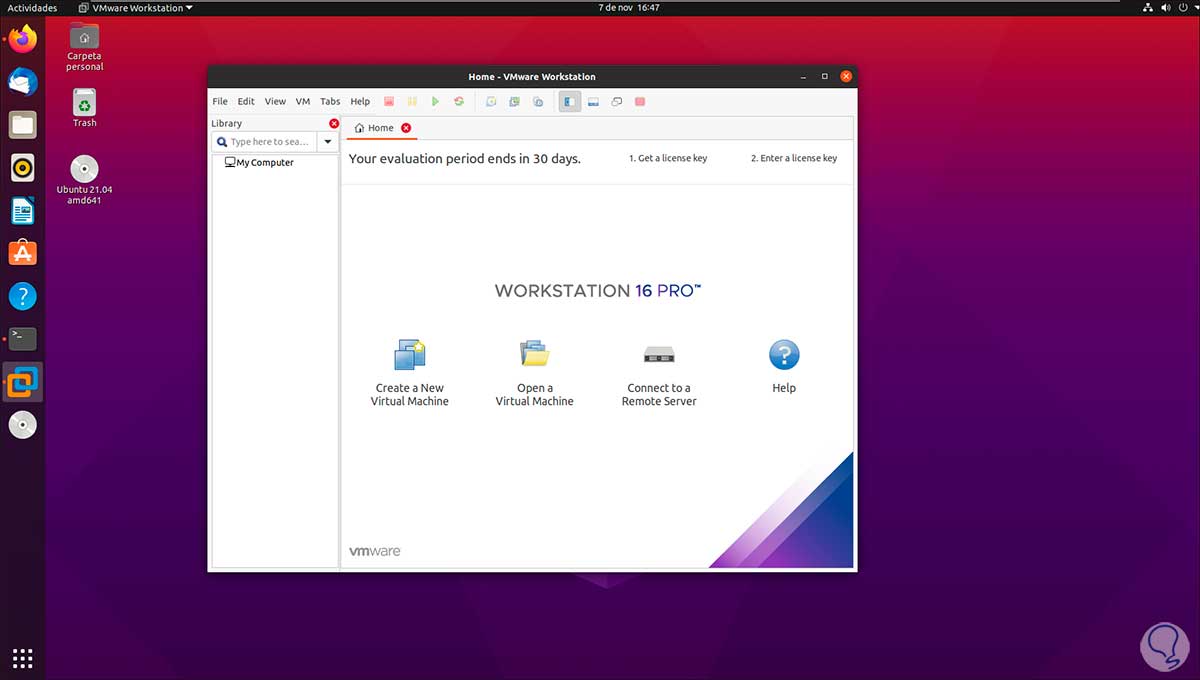Open the Trash desktop icon
This screenshot has height=680, width=1200.
(x=85, y=108)
